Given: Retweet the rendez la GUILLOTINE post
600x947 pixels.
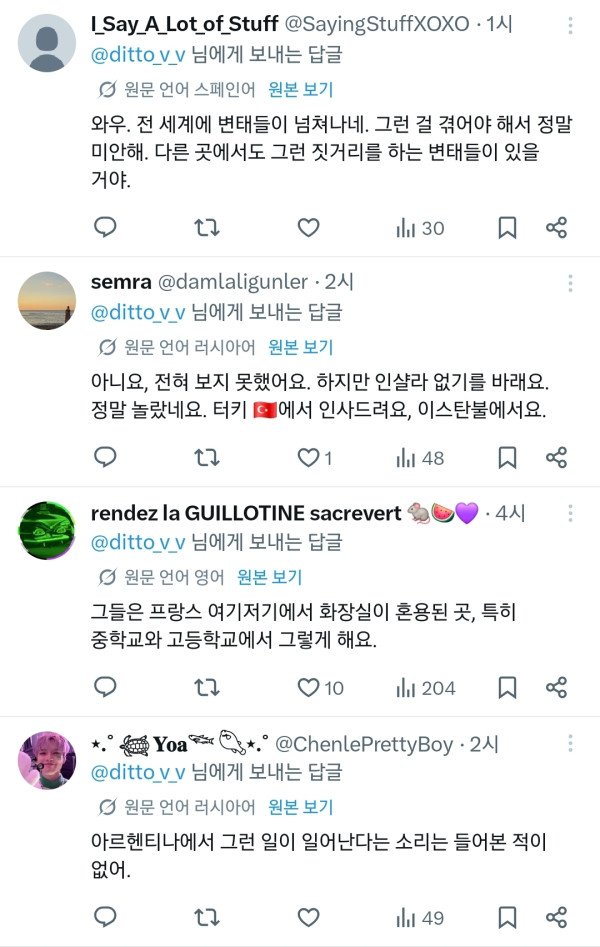Looking at the screenshot, I should [206, 688].
